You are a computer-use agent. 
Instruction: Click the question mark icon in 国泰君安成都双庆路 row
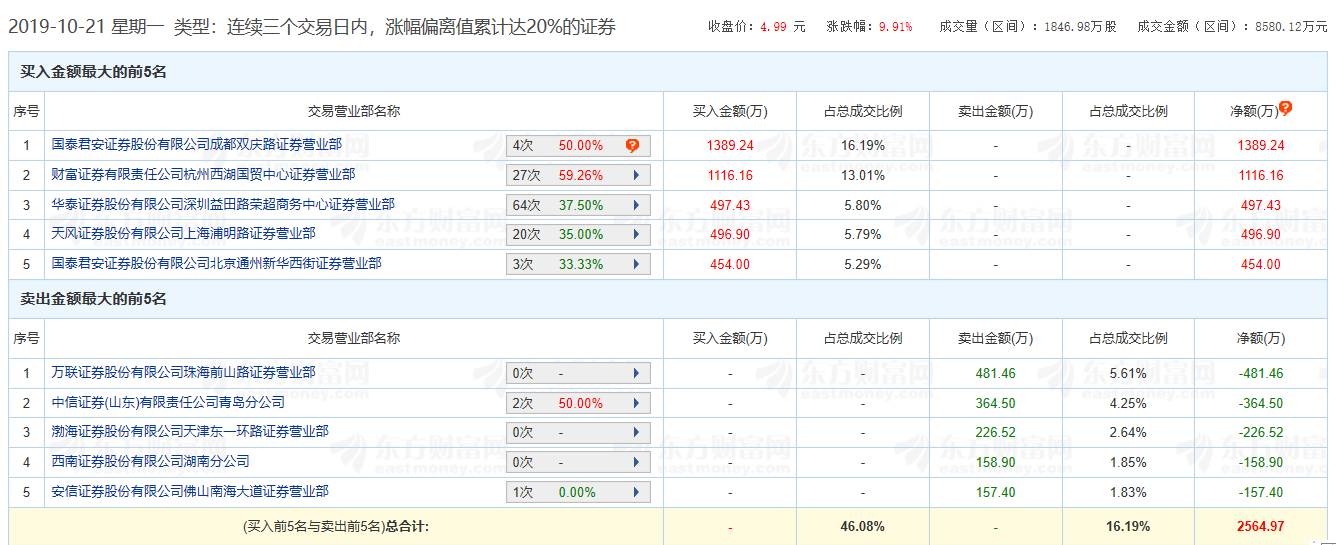tap(632, 146)
